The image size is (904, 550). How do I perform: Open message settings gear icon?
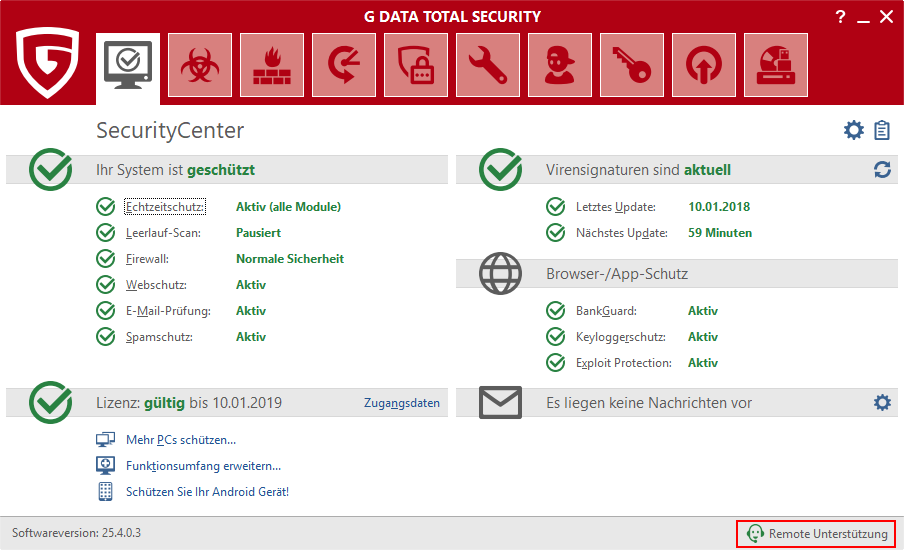pos(882,402)
